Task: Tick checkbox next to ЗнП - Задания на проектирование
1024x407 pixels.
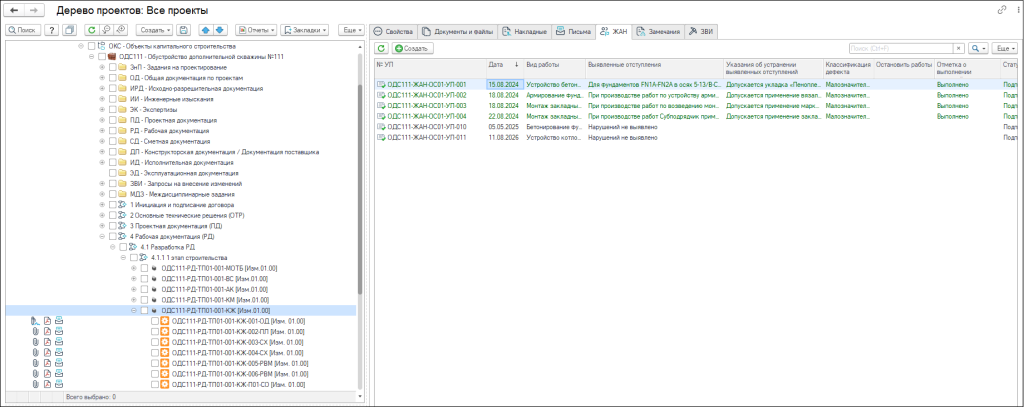Action: tap(112, 67)
